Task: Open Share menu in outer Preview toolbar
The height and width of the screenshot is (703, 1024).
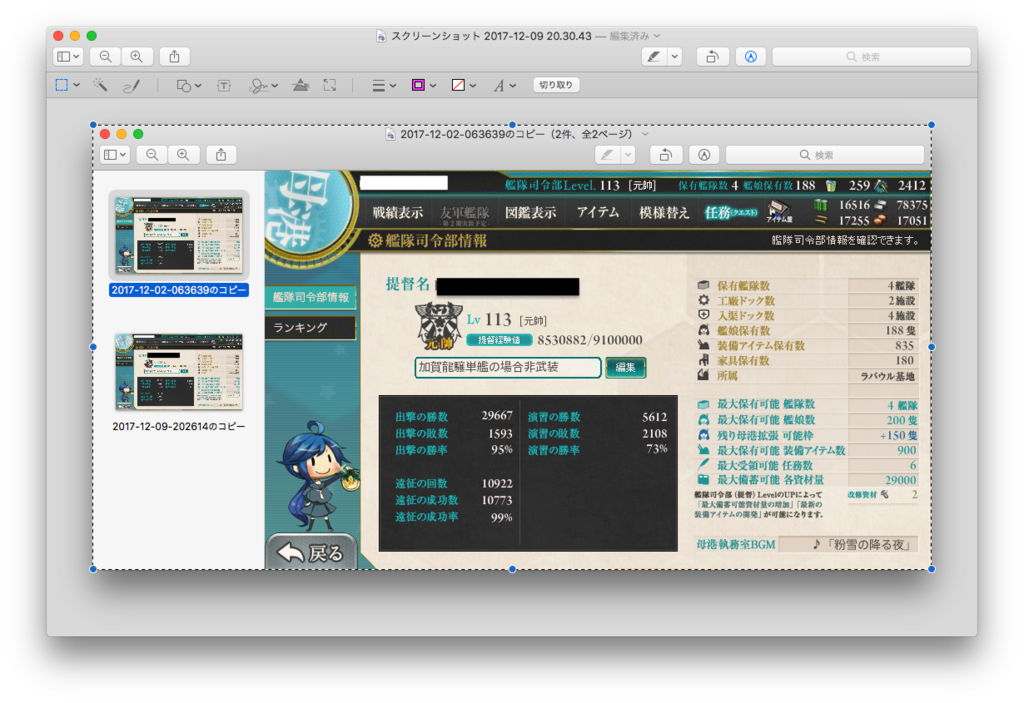Action: (x=174, y=57)
